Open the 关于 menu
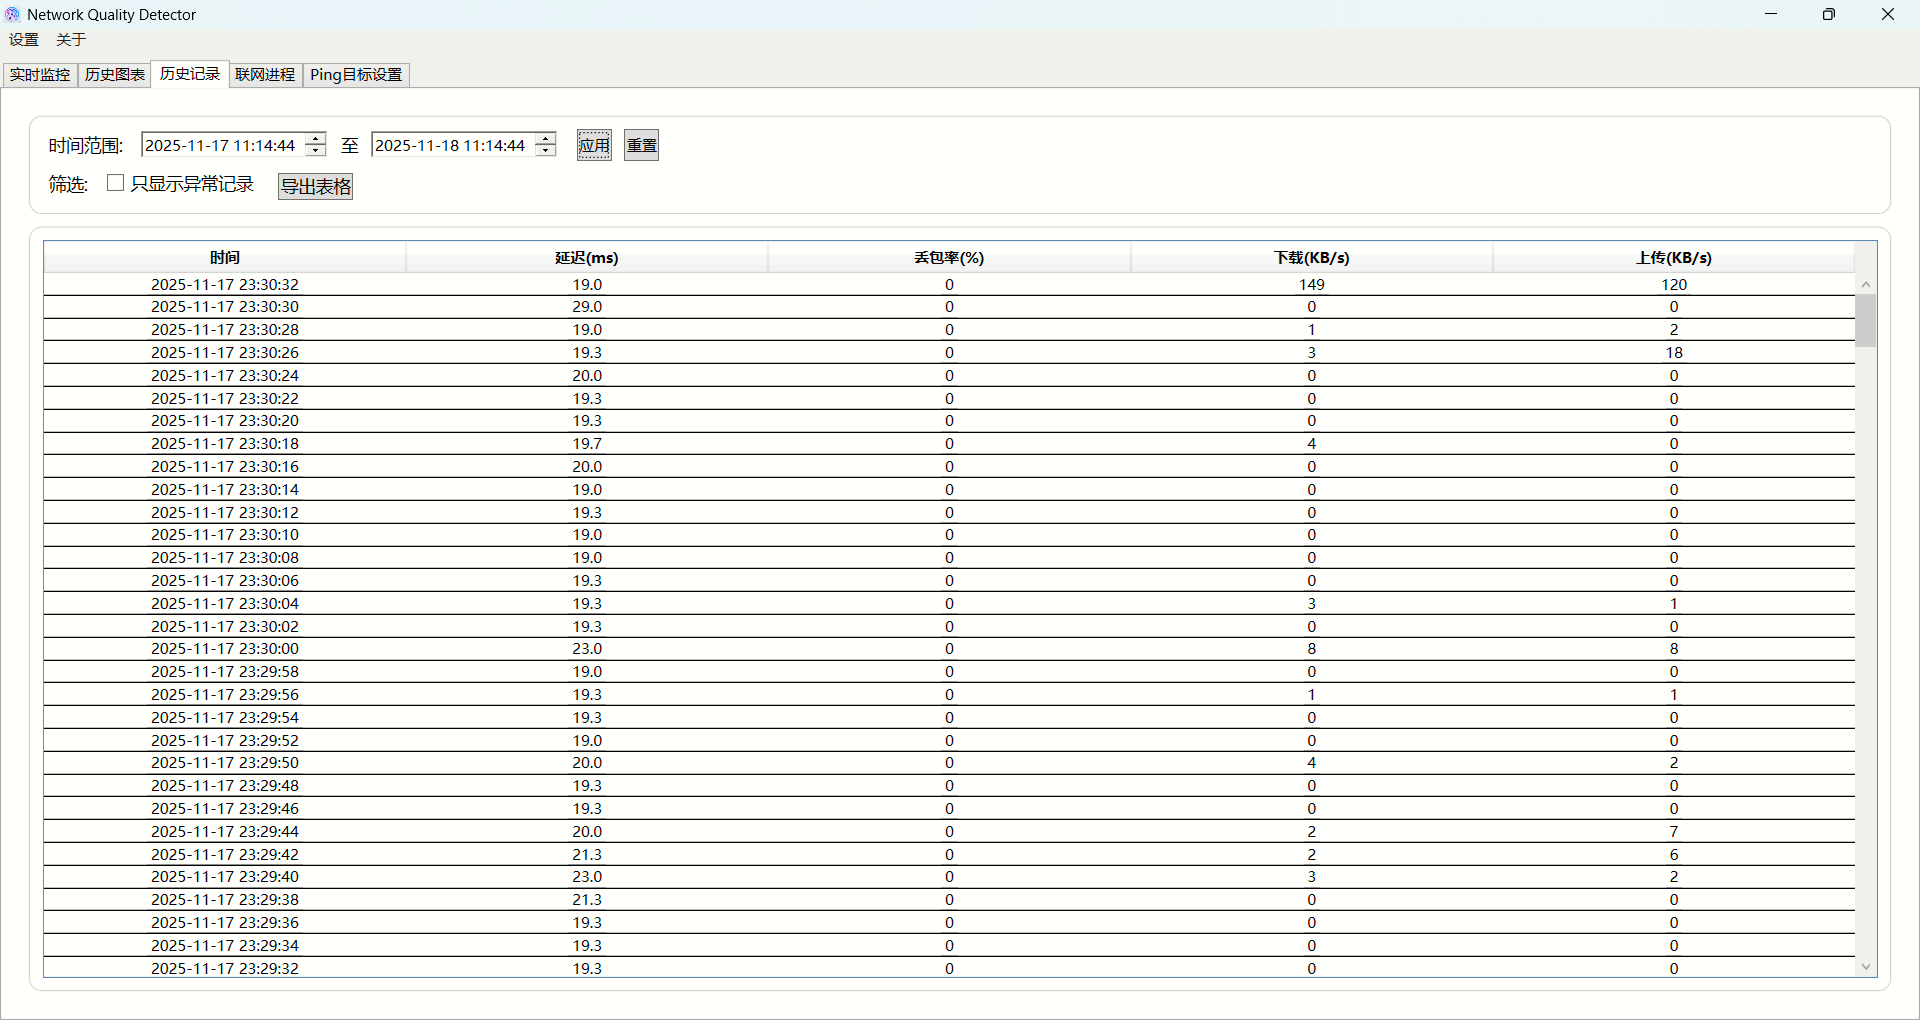The width and height of the screenshot is (1920, 1020). pyautogui.click(x=71, y=40)
